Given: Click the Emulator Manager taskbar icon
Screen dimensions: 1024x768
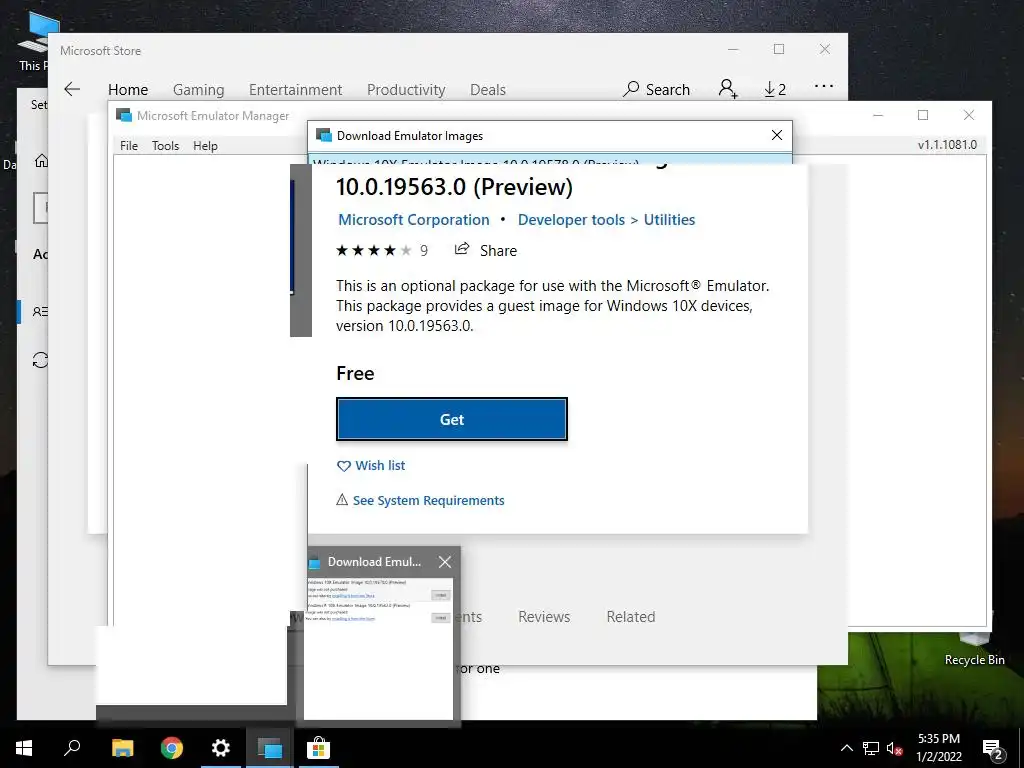Looking at the screenshot, I should (x=270, y=748).
